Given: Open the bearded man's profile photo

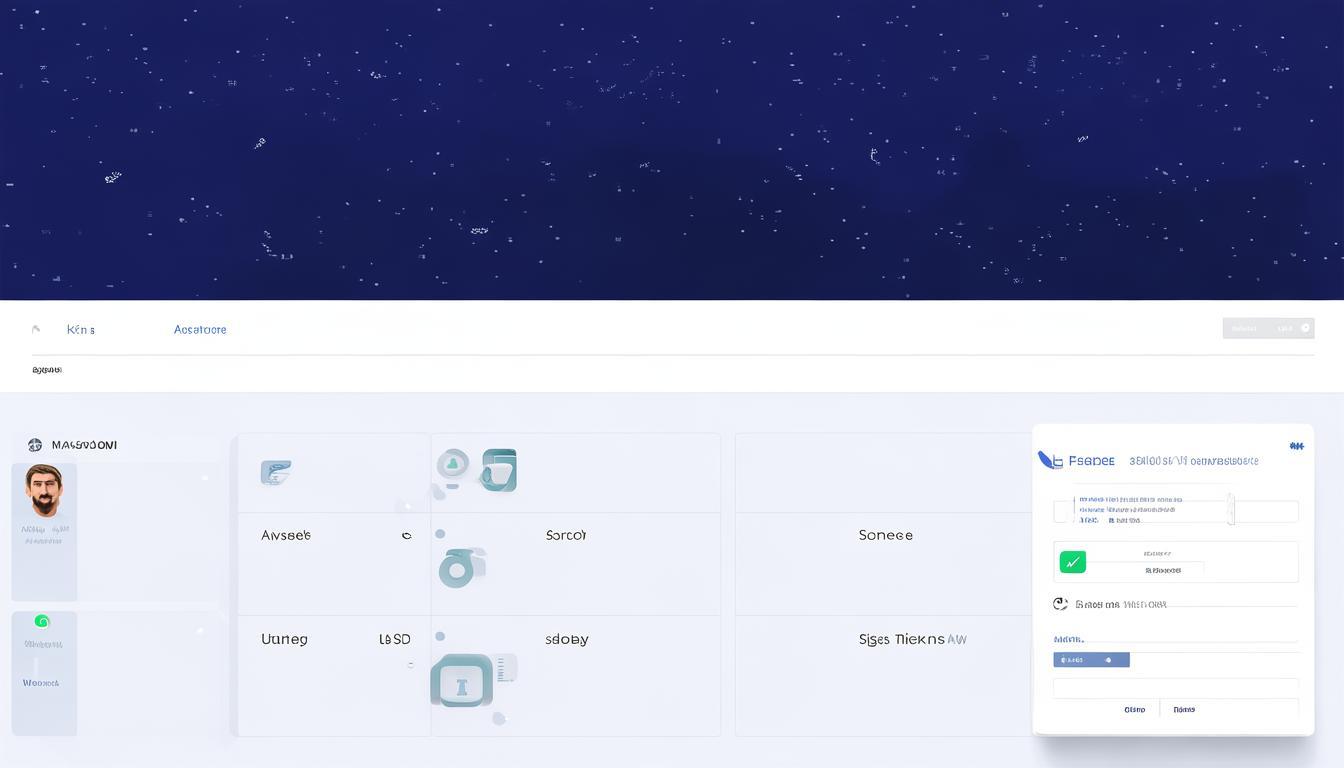Looking at the screenshot, I should (44, 490).
